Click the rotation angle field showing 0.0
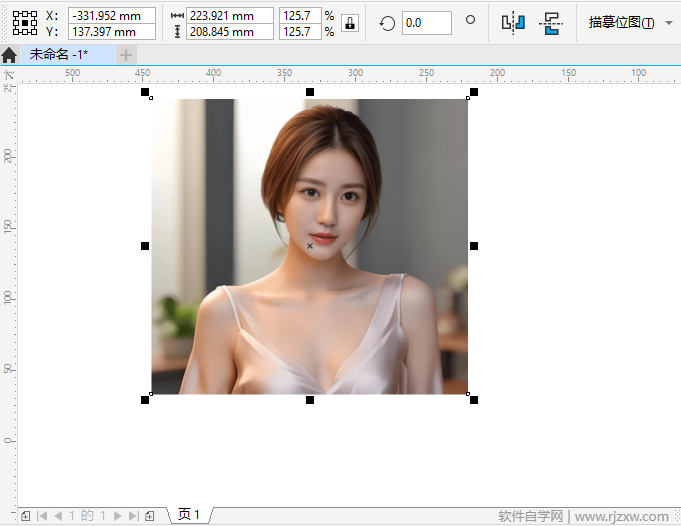Image resolution: width=681 pixels, height=526 pixels. pos(425,22)
